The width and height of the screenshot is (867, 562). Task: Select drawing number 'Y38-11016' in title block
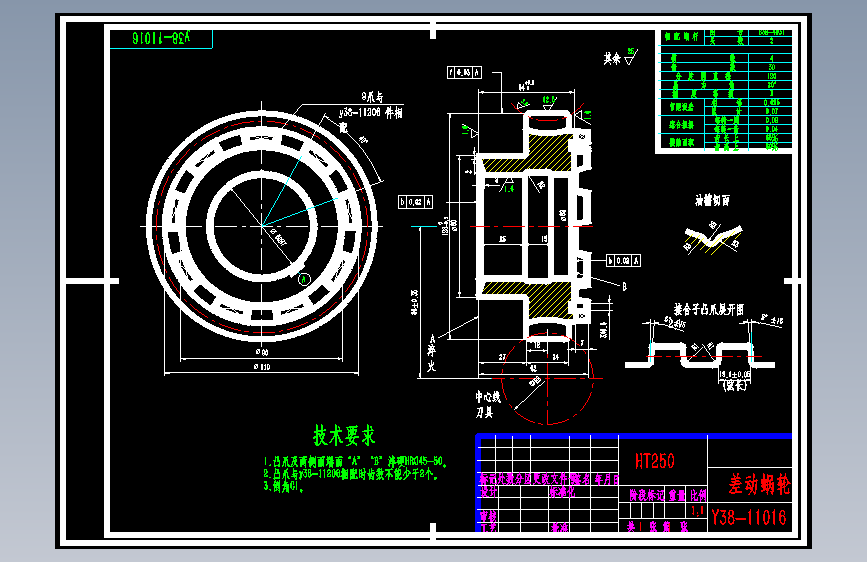click(749, 518)
